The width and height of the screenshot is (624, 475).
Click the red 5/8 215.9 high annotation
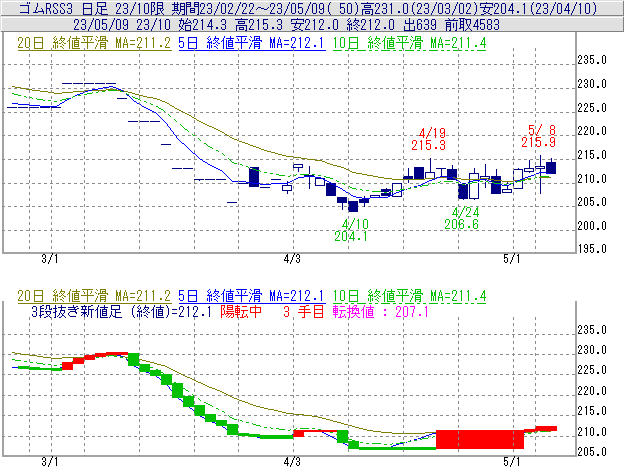click(x=539, y=136)
